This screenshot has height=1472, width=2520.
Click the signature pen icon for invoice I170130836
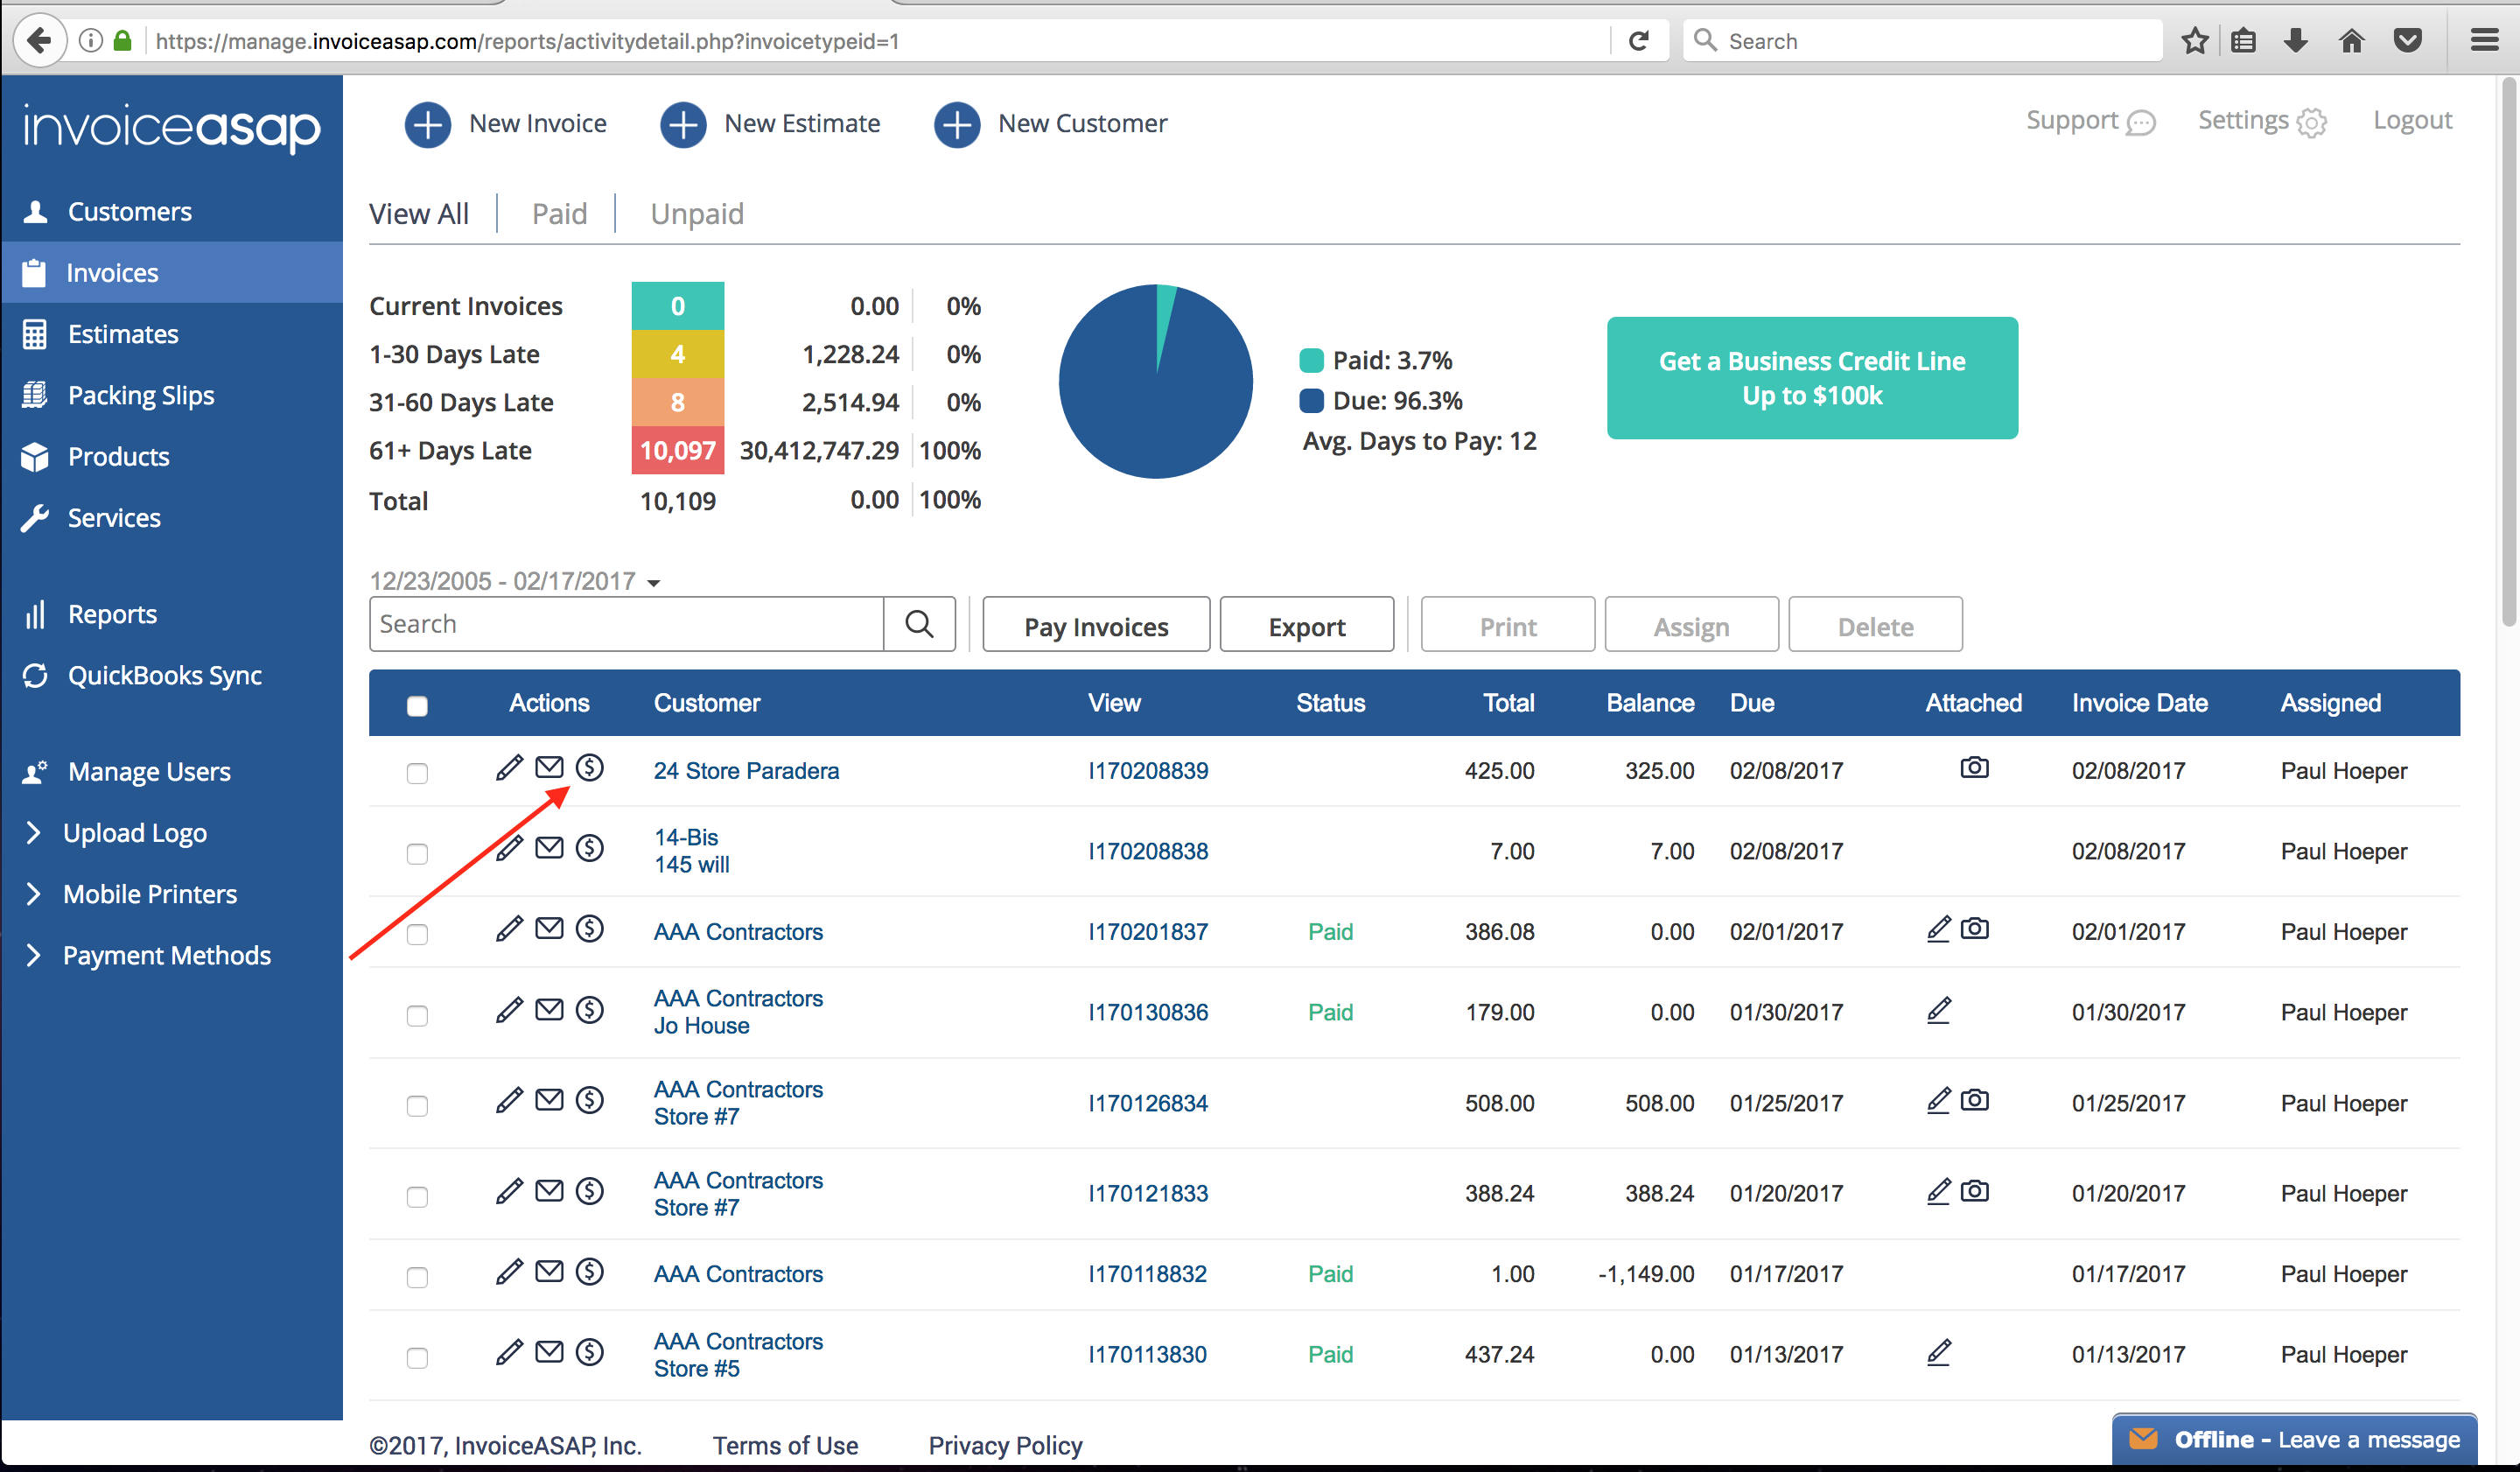pyautogui.click(x=1938, y=1010)
